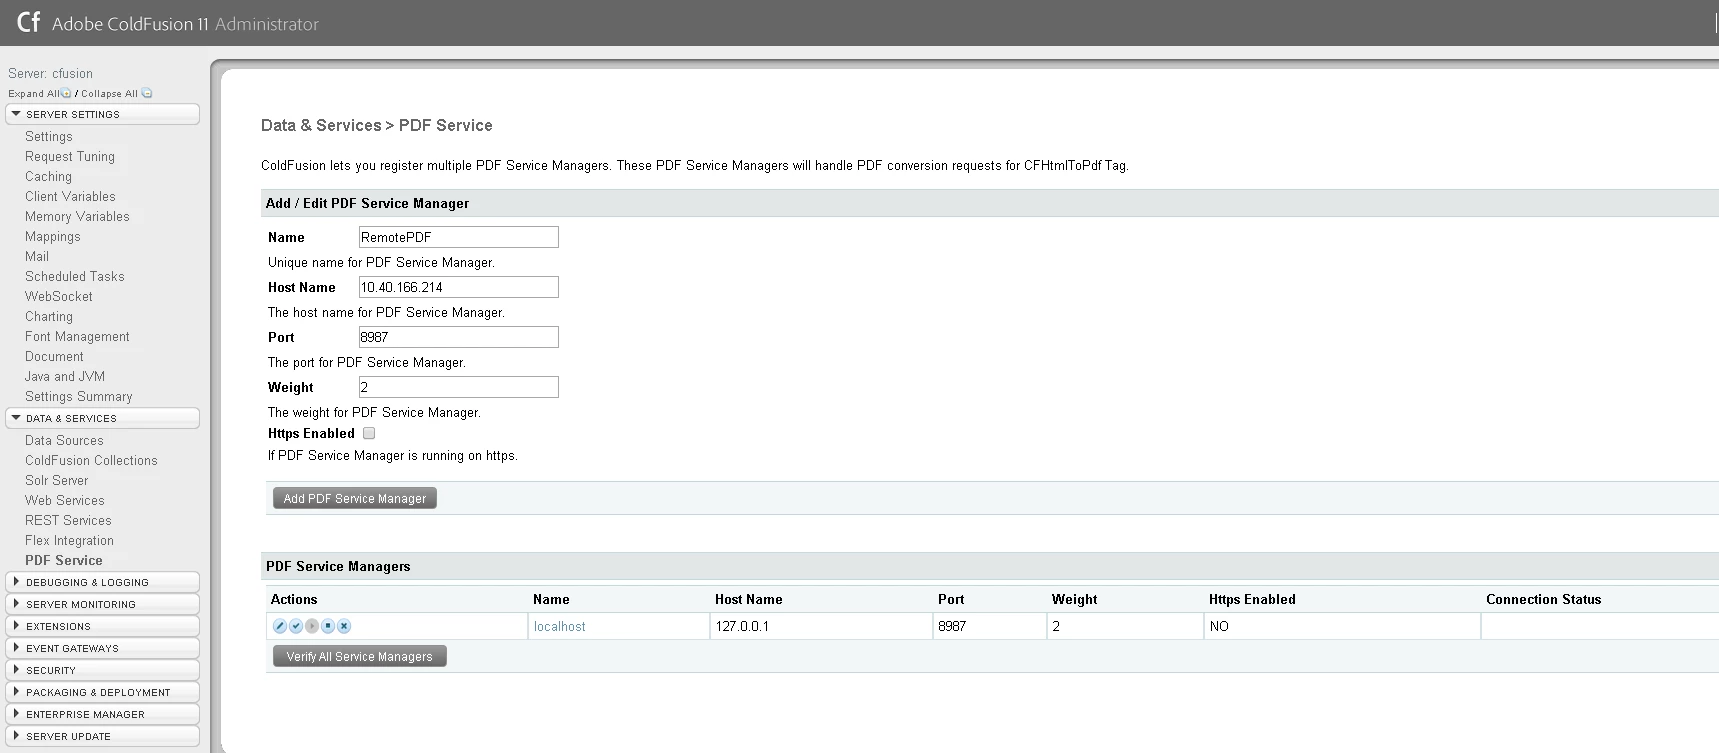Image resolution: width=1719 pixels, height=753 pixels.
Task: Click the localhost service manager link
Action: [560, 626]
